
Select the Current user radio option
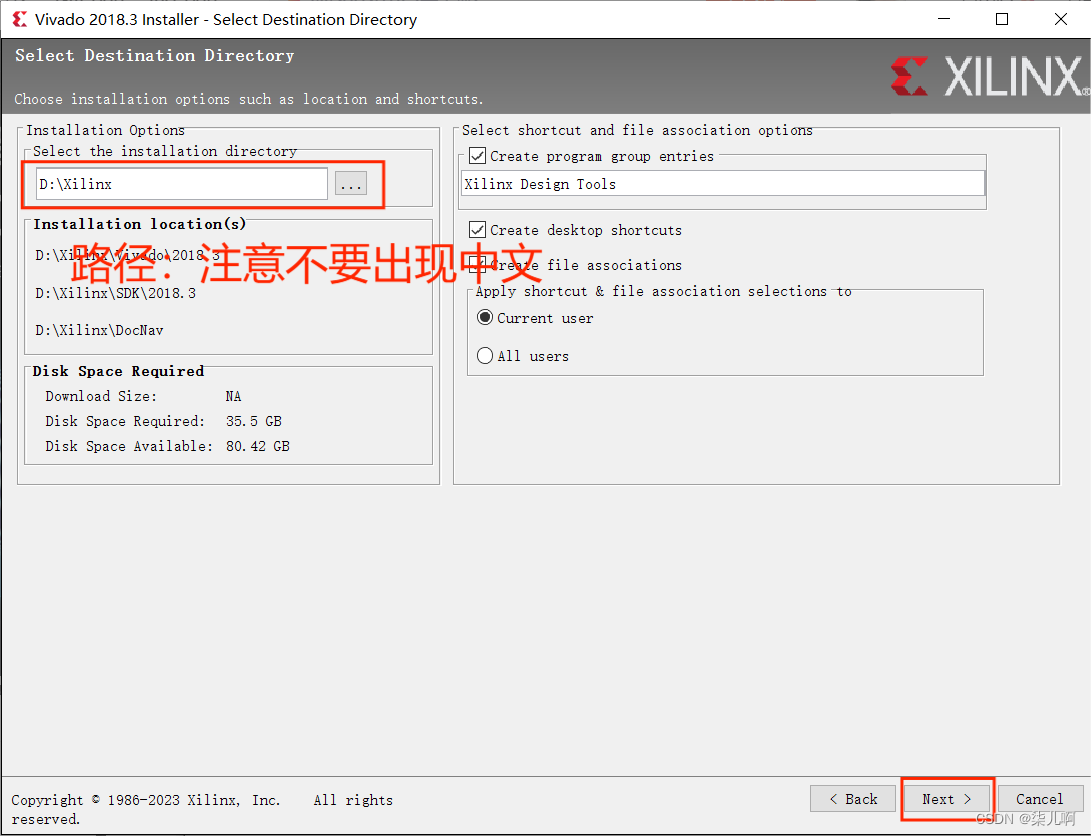point(485,318)
